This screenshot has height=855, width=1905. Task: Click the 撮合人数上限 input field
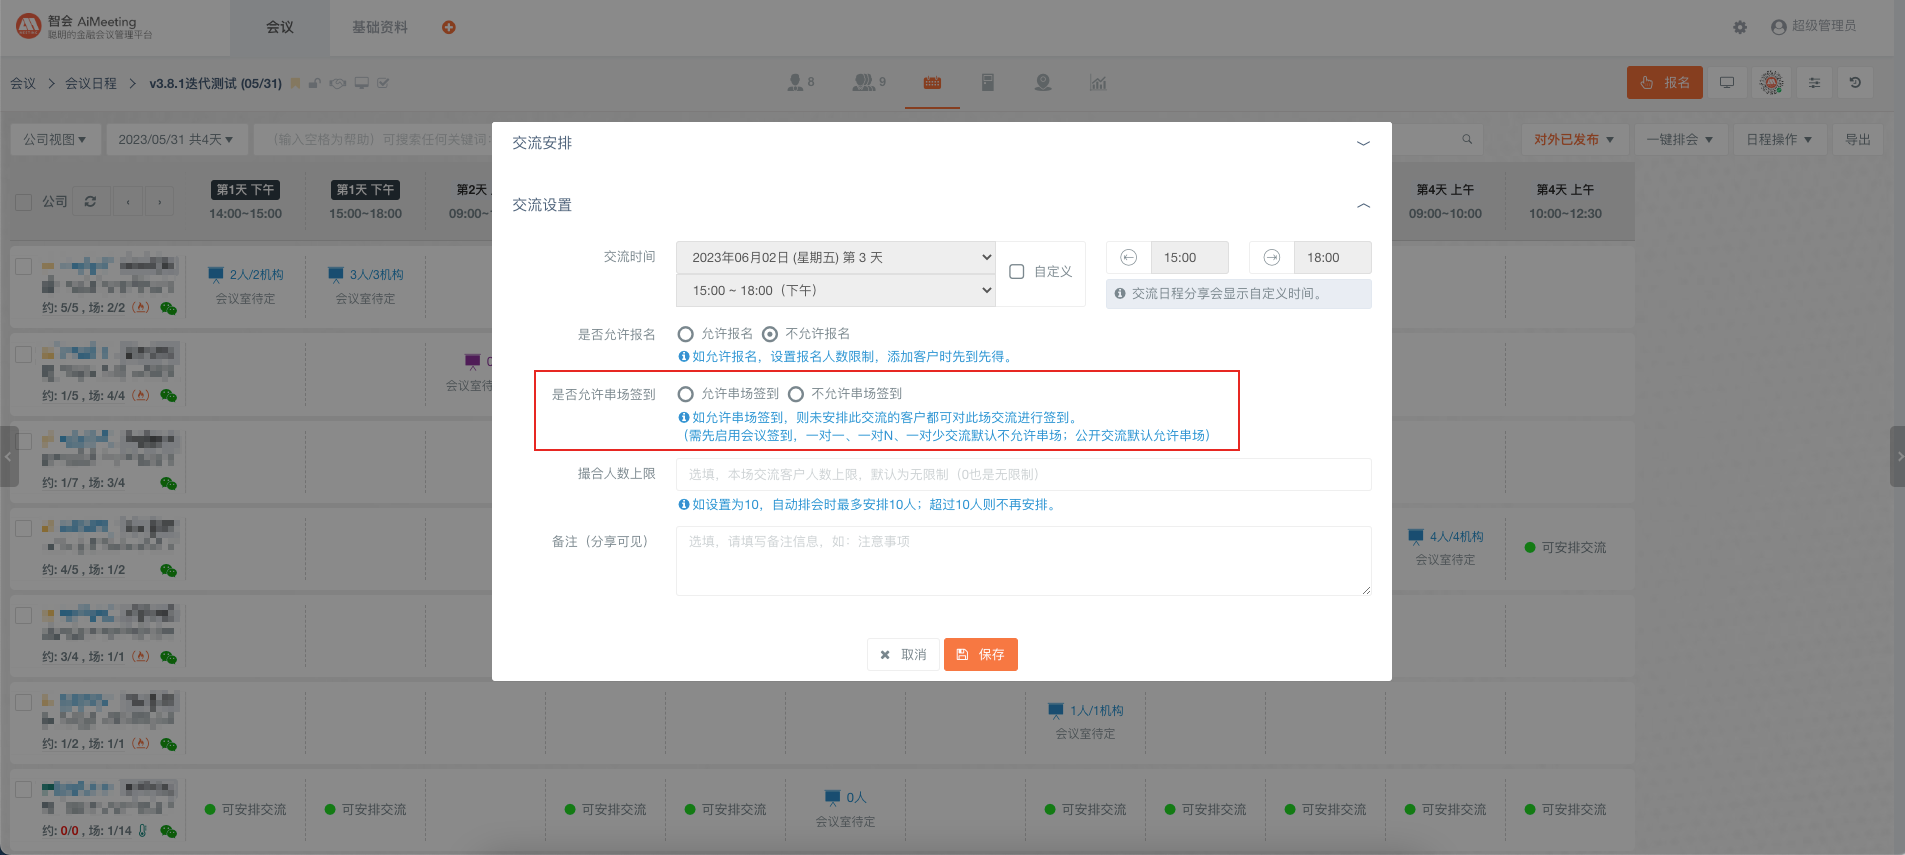(x=1023, y=475)
